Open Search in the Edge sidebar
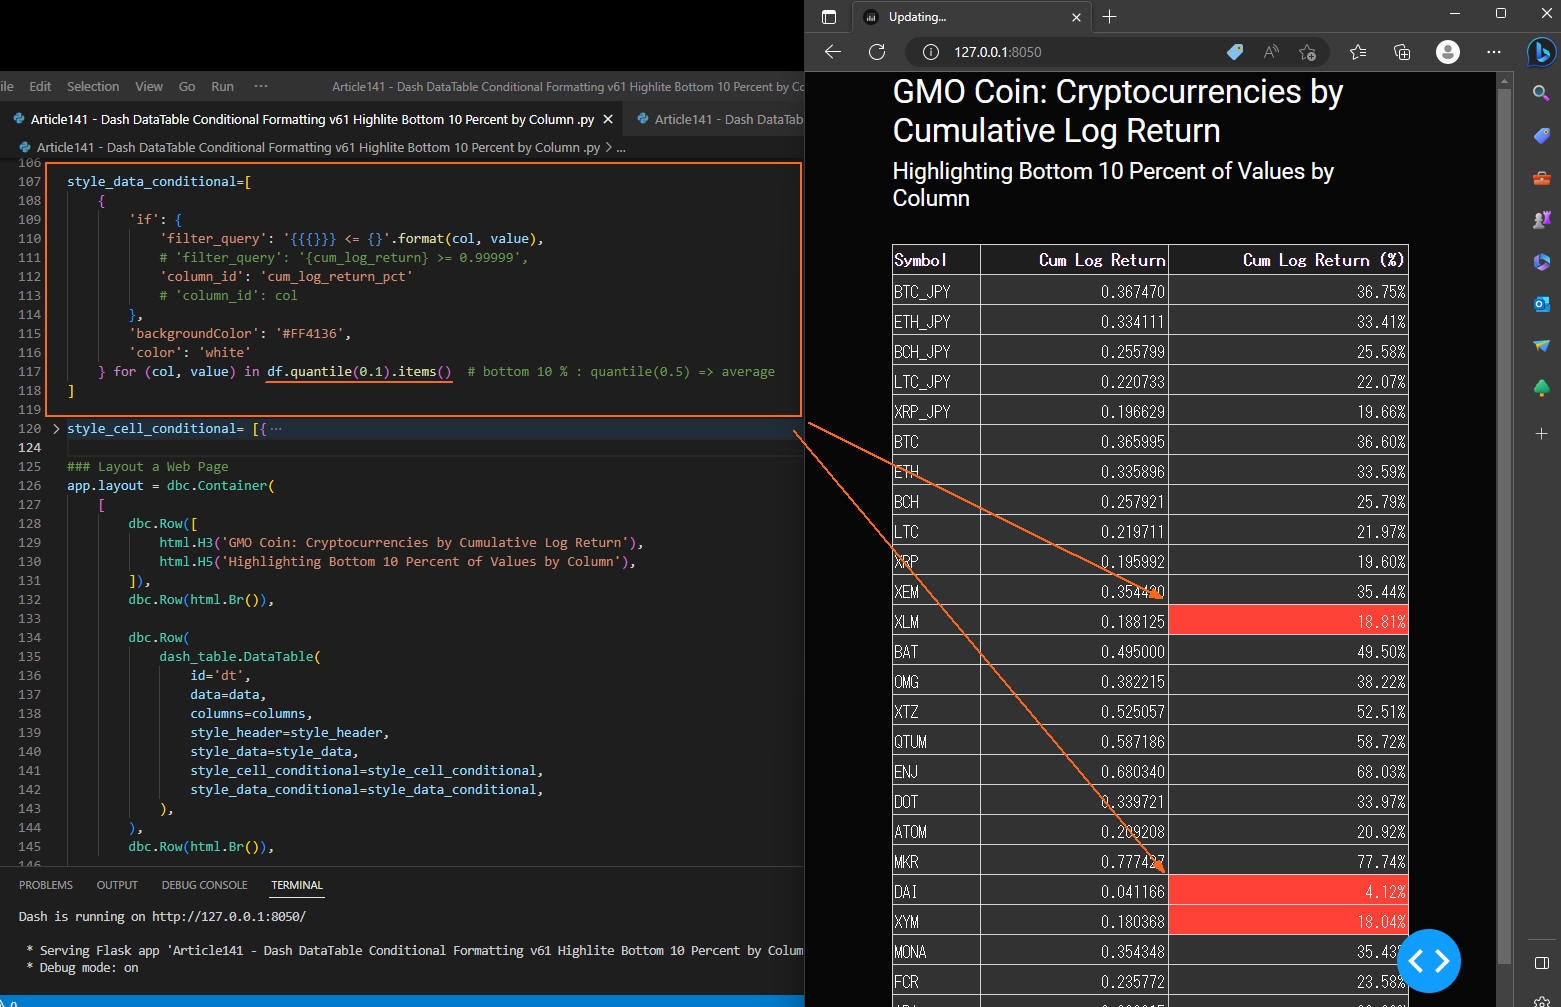 point(1541,93)
